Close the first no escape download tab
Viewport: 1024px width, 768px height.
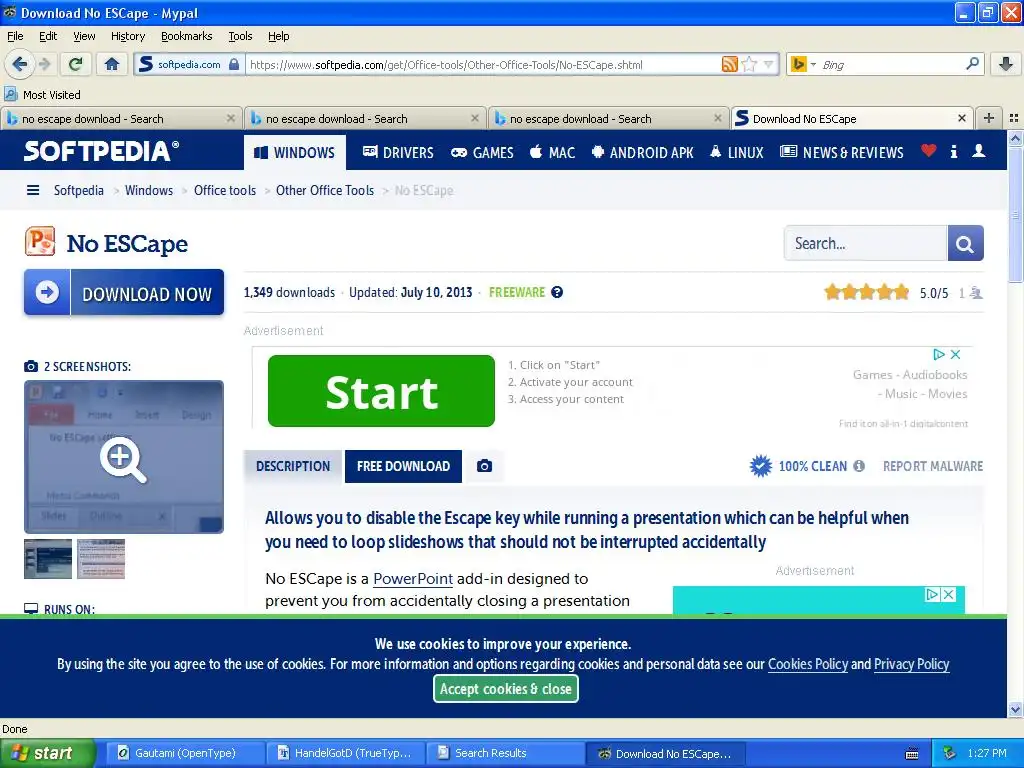pos(231,118)
